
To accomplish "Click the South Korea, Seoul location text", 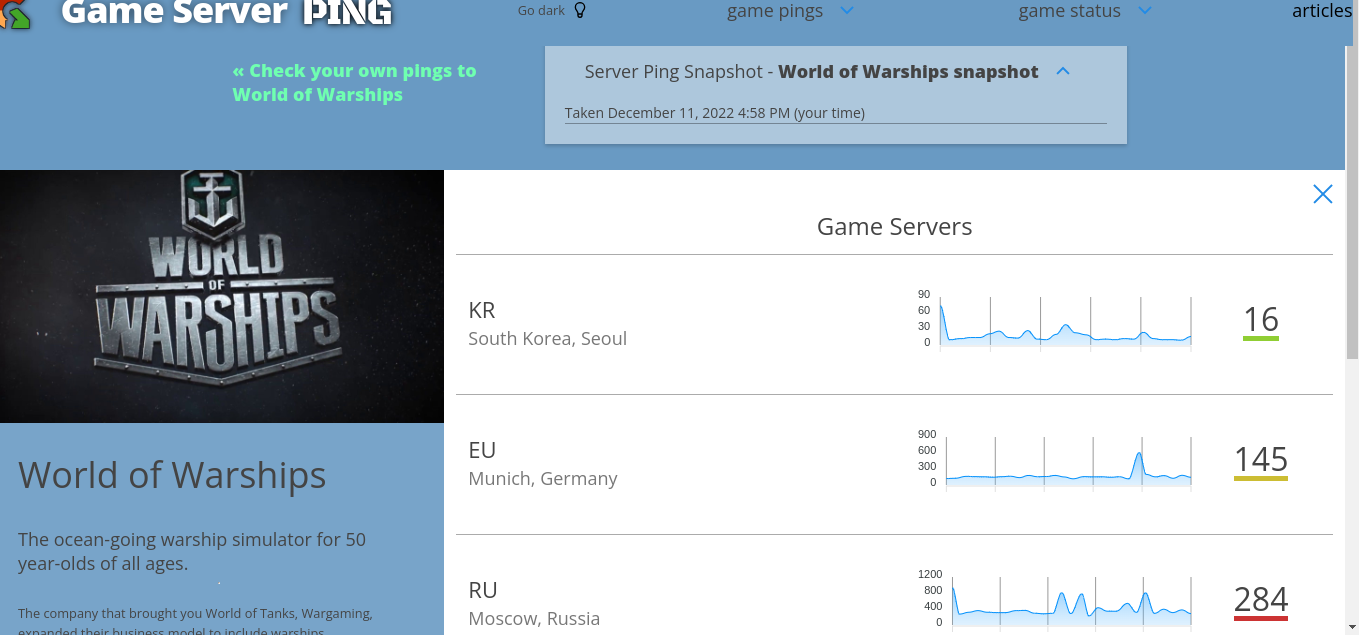I will pos(548,339).
